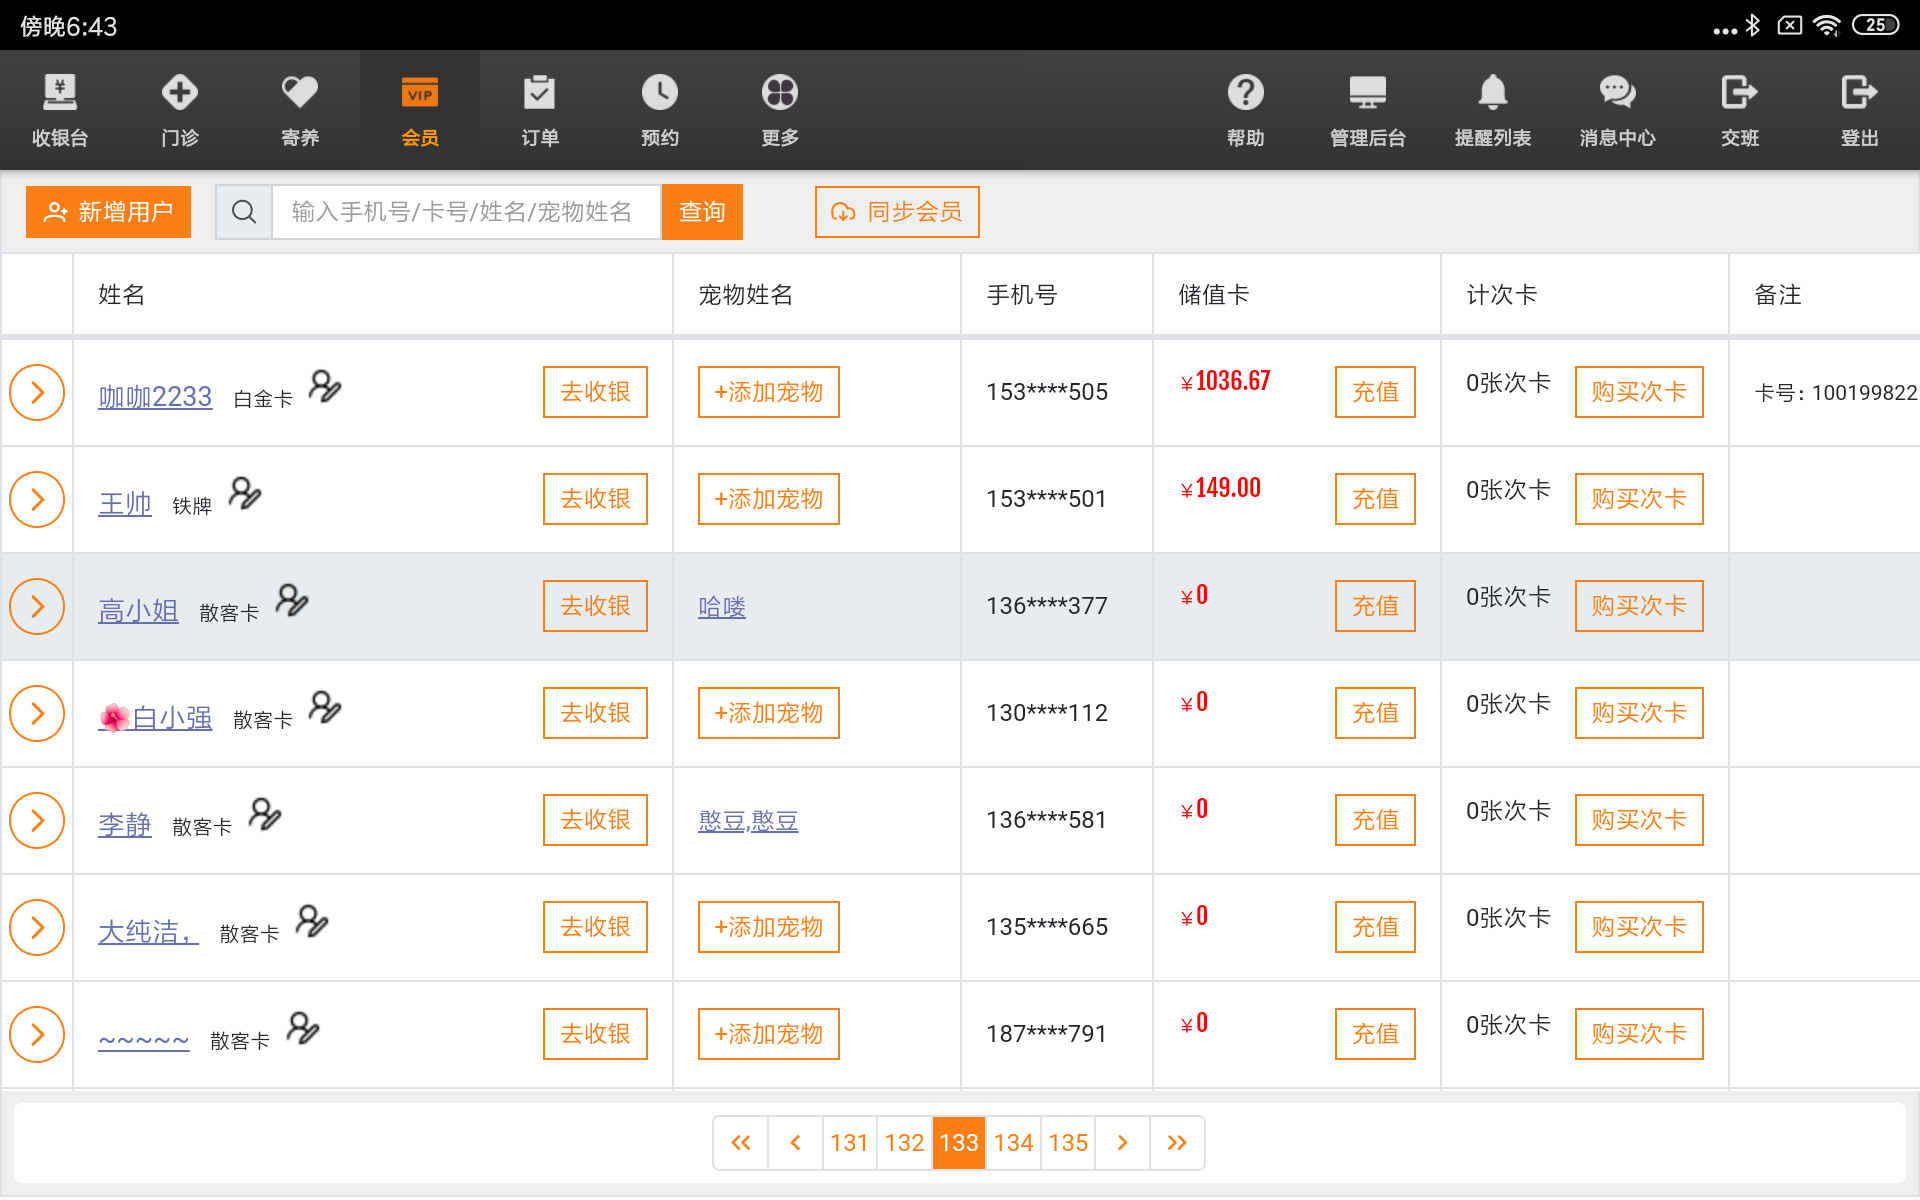Go to page 131
The width and height of the screenshot is (1920, 1200).
[x=849, y=1143]
